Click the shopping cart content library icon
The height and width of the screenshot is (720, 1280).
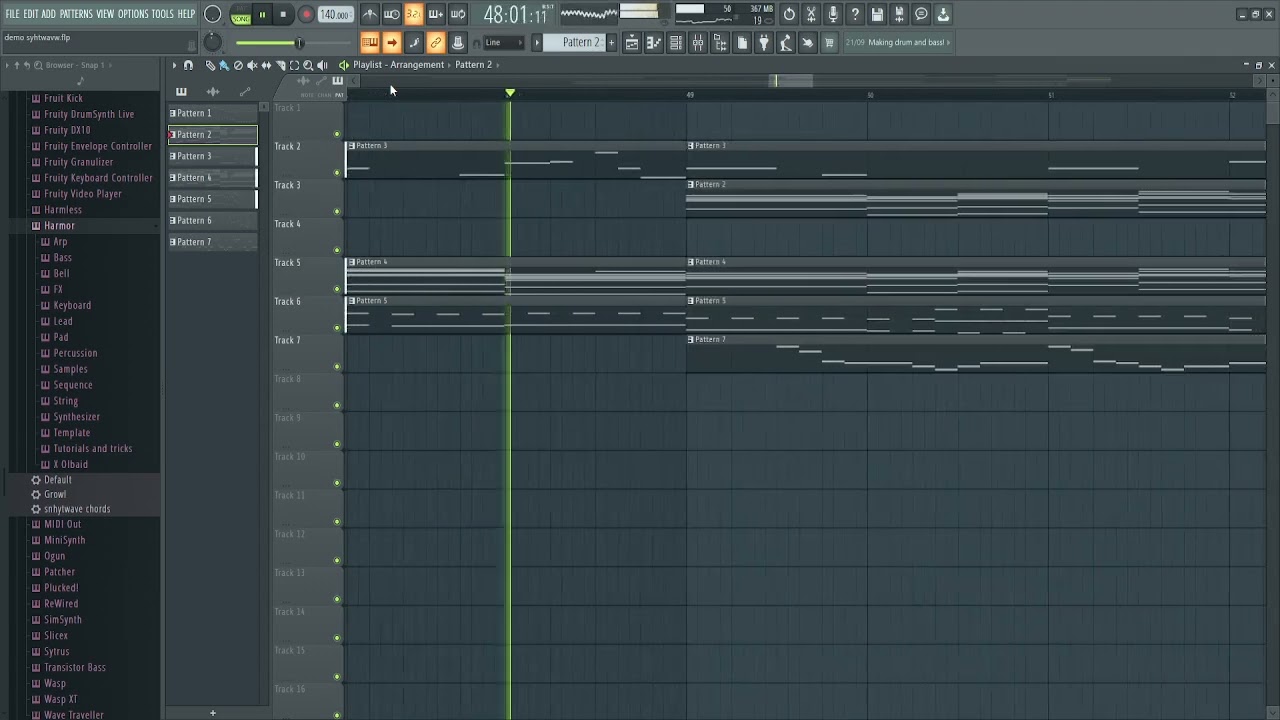829,42
